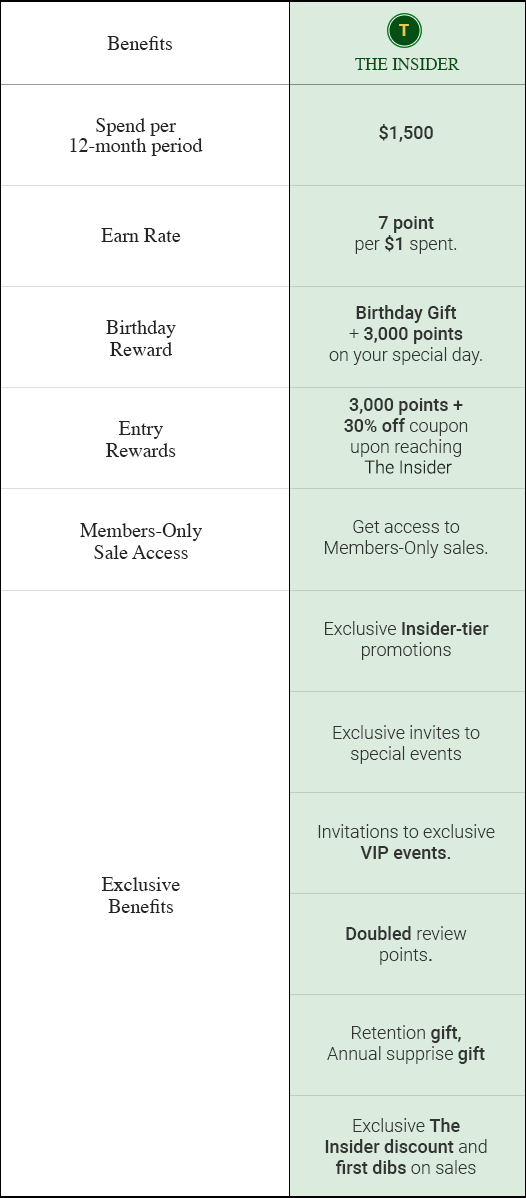Select Members-Only Sale Access label
Image resolution: width=526 pixels, height=1198 pixels.
141,541
